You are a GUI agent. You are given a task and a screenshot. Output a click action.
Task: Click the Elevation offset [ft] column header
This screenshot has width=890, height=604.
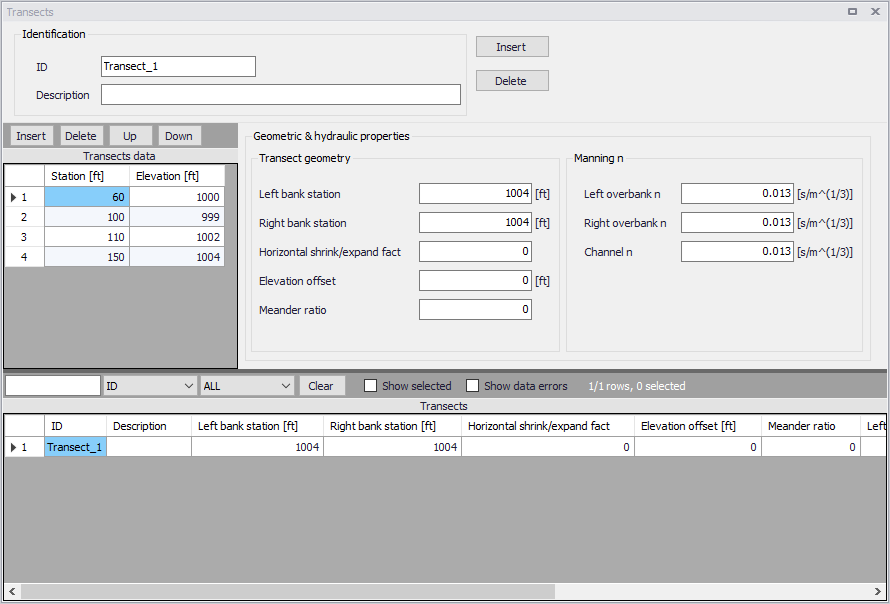(x=698, y=426)
